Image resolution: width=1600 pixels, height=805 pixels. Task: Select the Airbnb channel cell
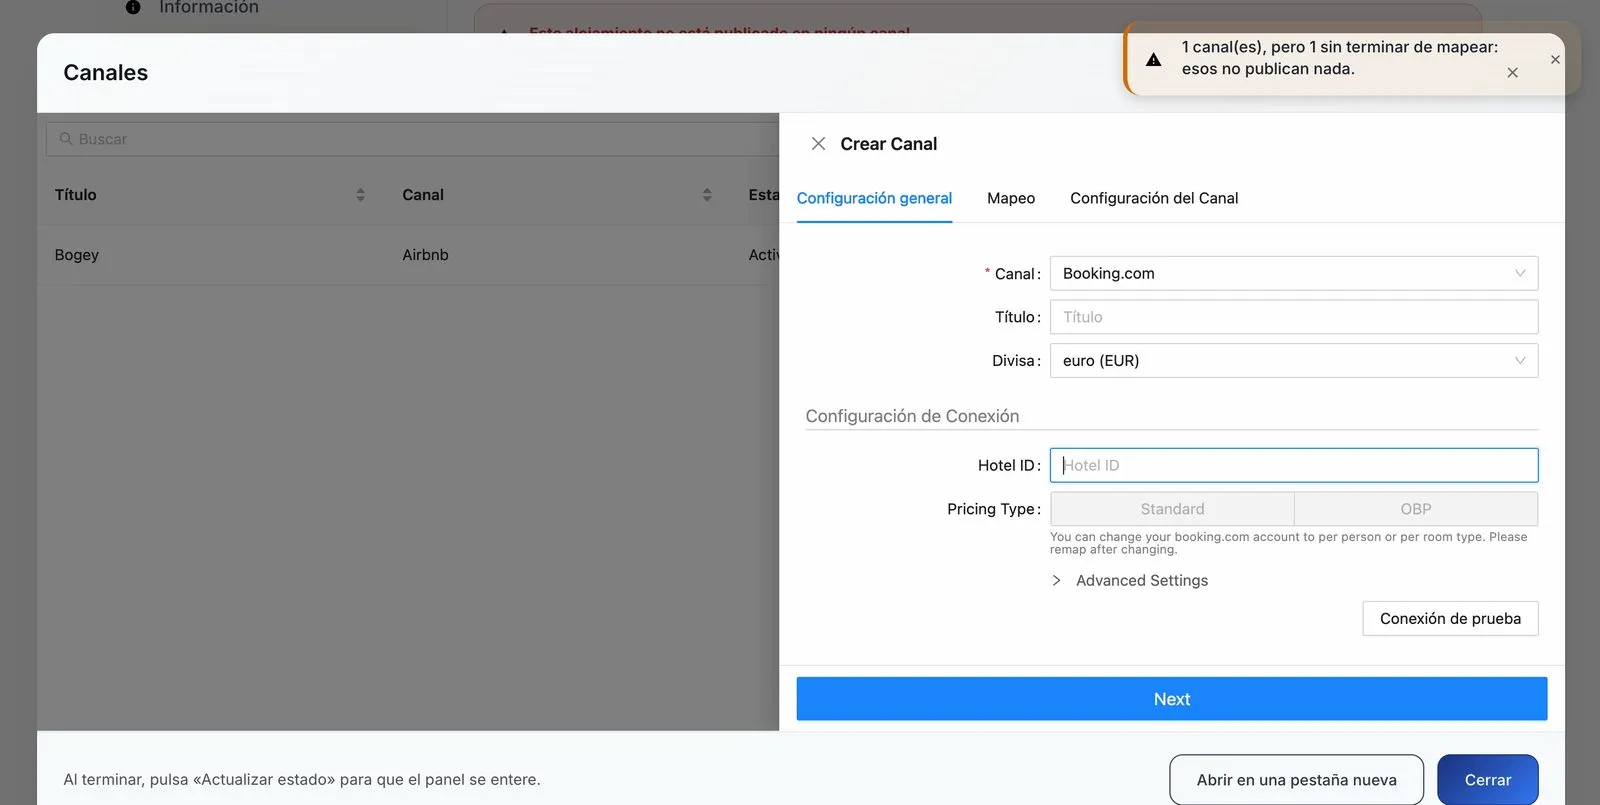tap(425, 255)
